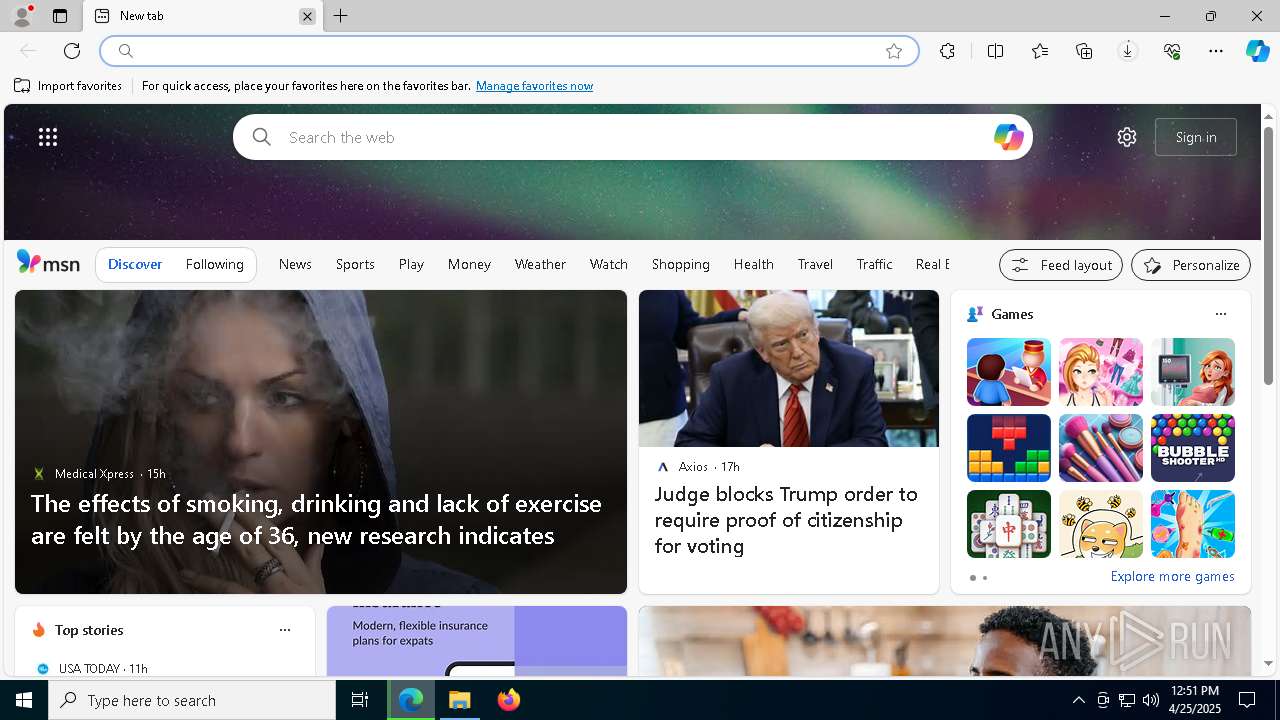This screenshot has height=720, width=1280.
Task: Open the shiba dog with bees game
Action: click(x=1100, y=524)
